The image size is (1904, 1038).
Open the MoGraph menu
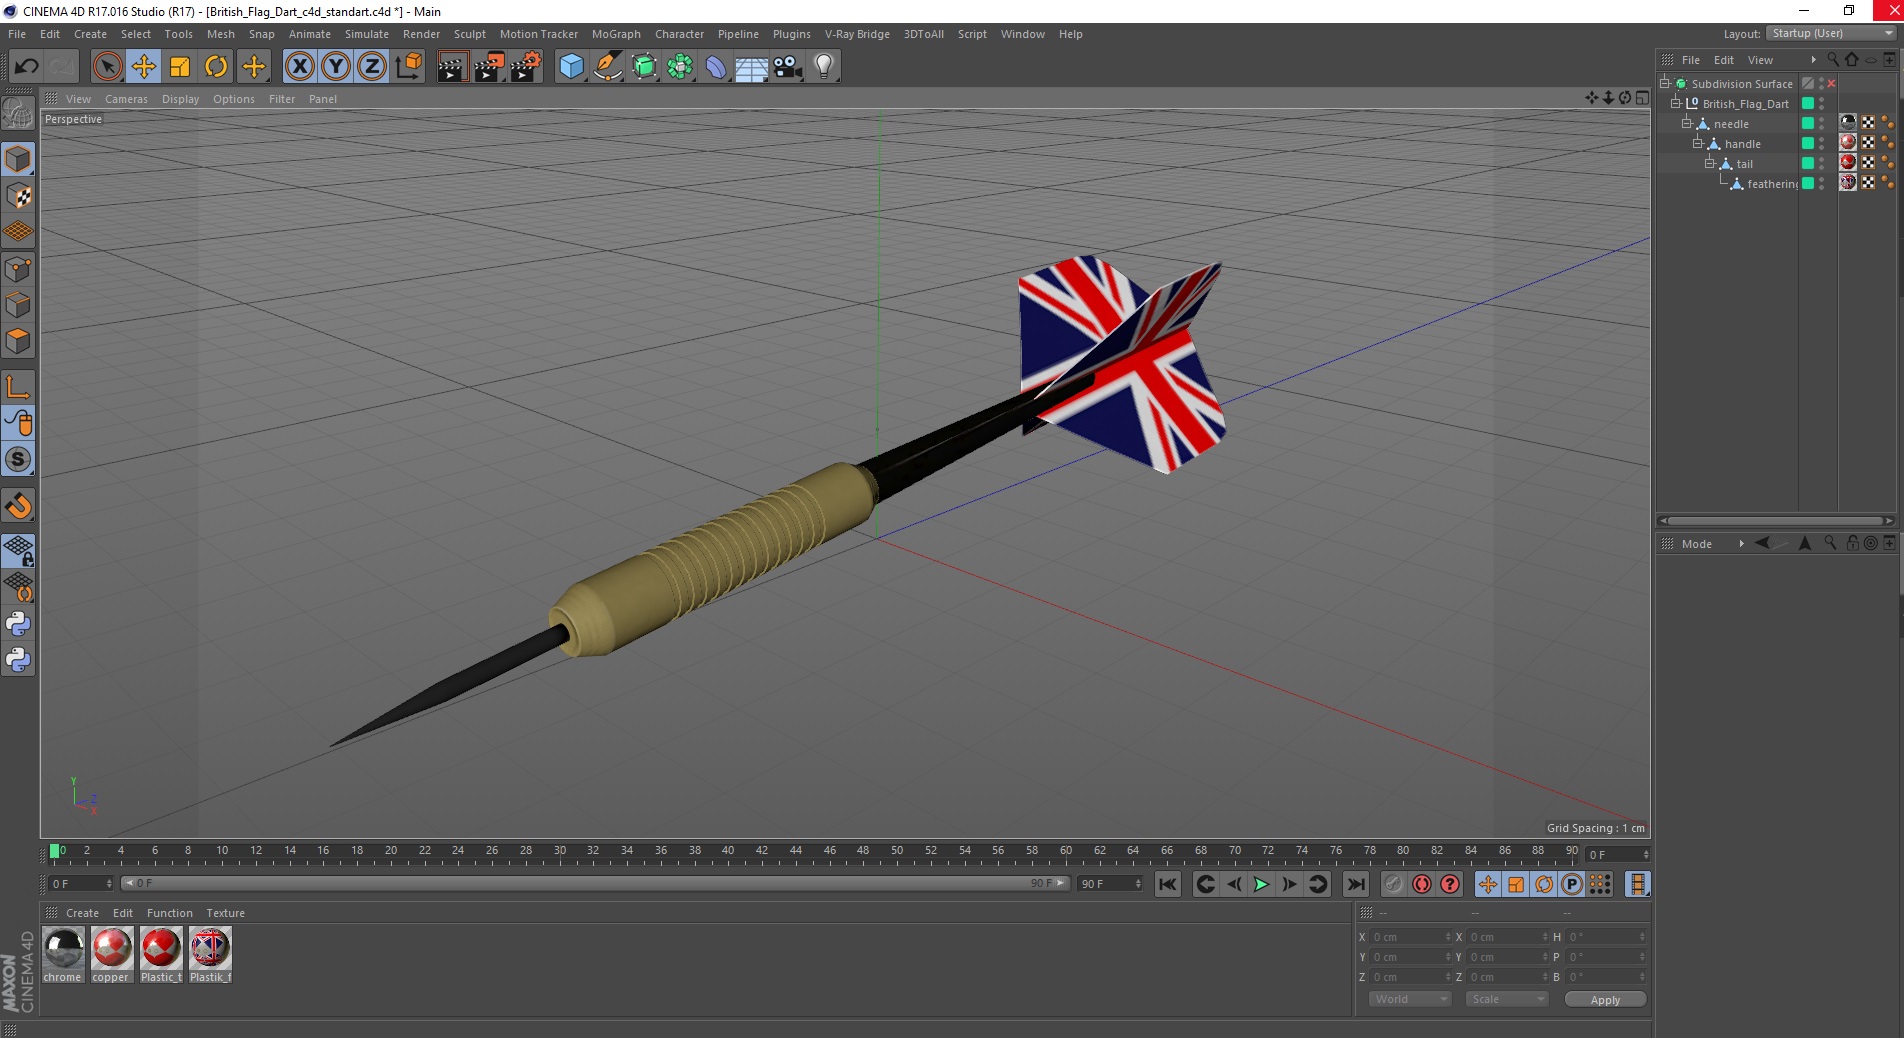[x=616, y=34]
